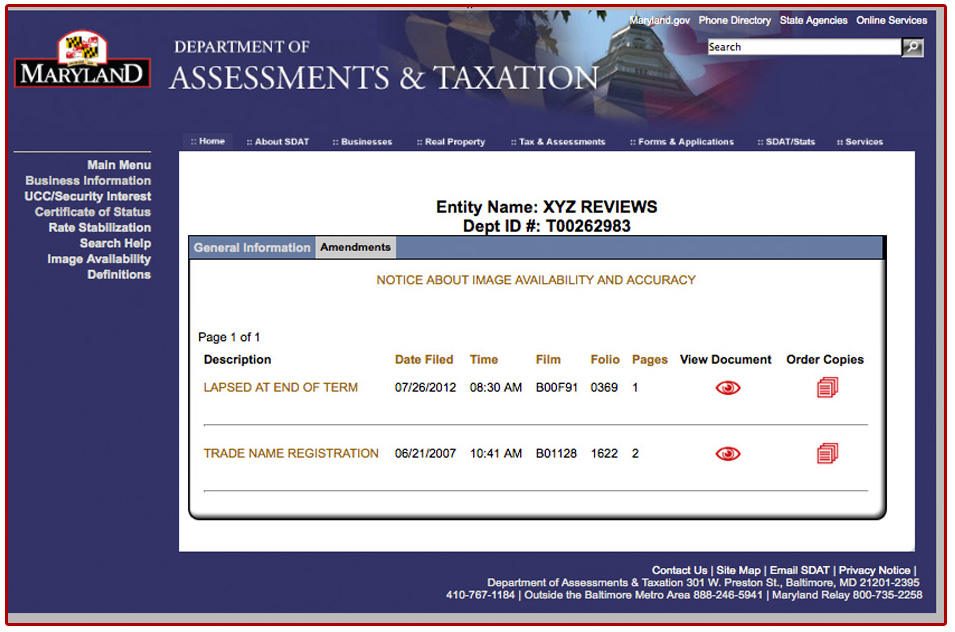This screenshot has width=955, height=632.
Task: Open Image Availability sidebar link
Action: tap(99, 259)
